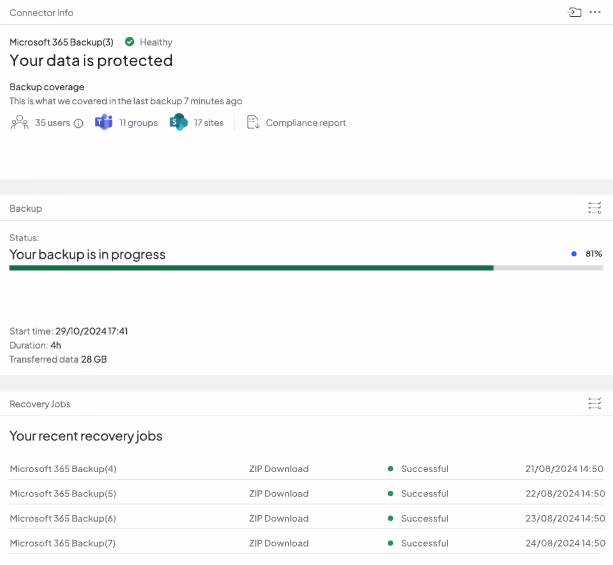613x565 pixels.
Task: Click Successful status in the Backup(4) row
Action: pos(425,468)
